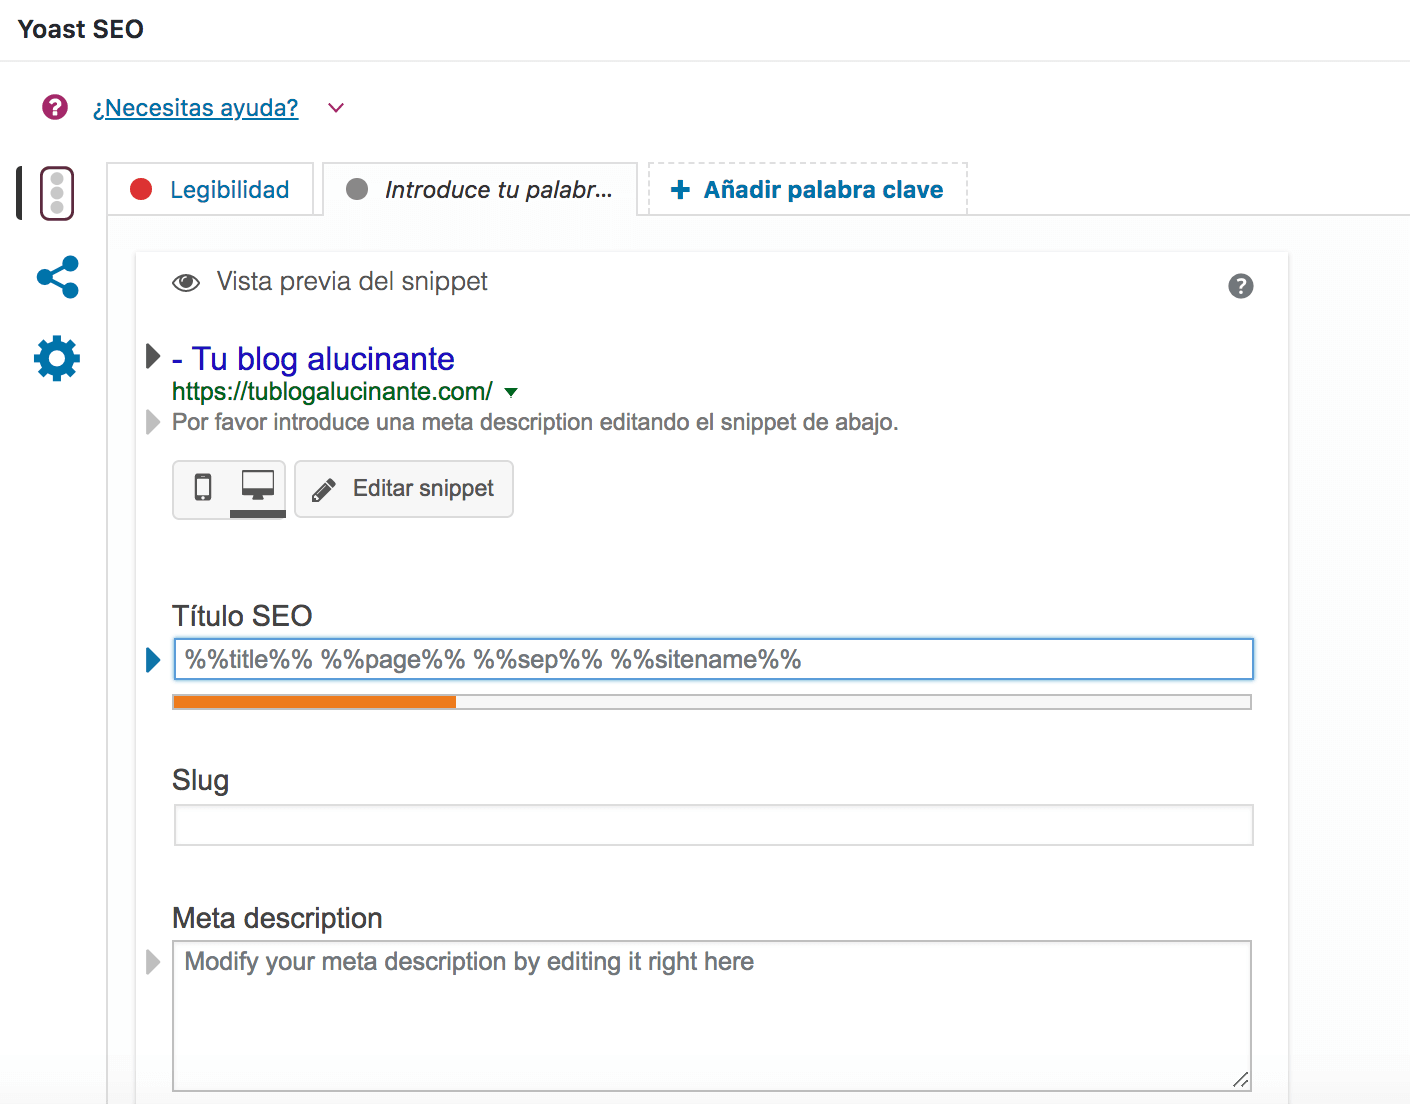Open the advanced settings gear icon
Screen dimensions: 1410x1104
coord(57,358)
